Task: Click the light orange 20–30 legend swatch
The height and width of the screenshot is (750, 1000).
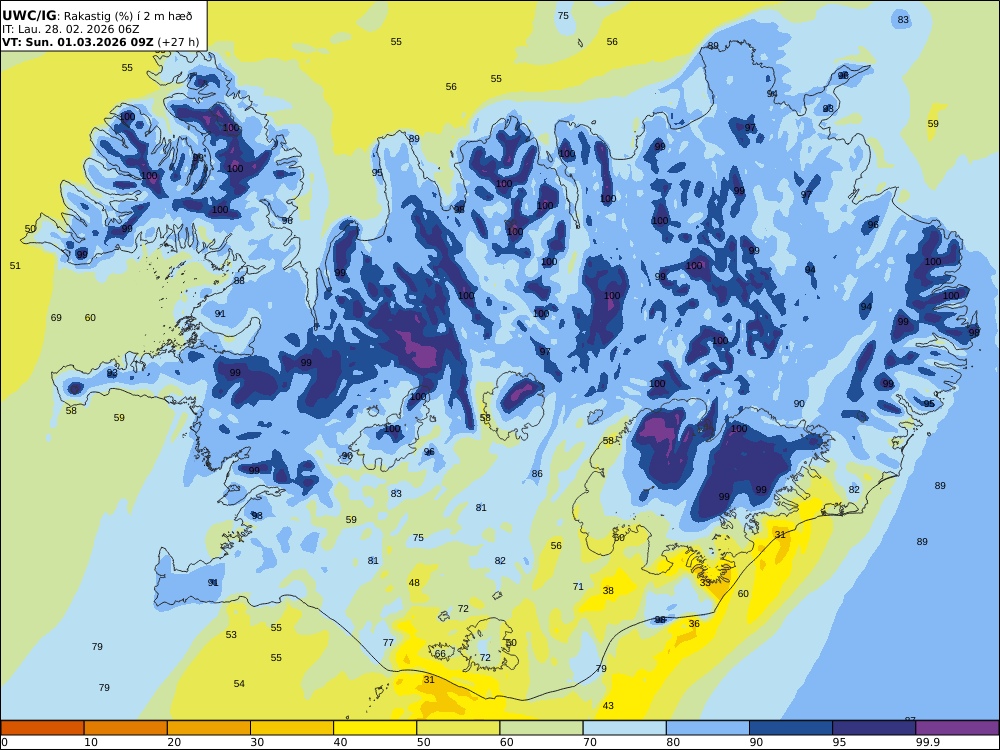Action: point(209,728)
